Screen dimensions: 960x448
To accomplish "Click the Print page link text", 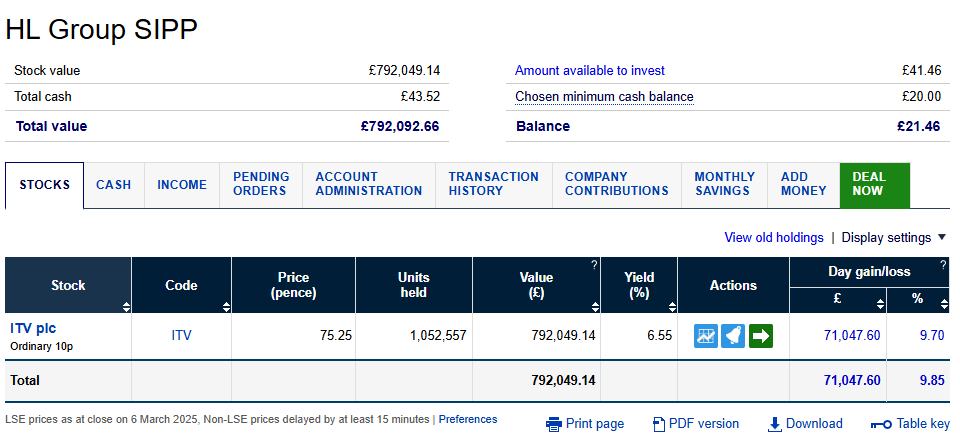I will tap(594, 424).
